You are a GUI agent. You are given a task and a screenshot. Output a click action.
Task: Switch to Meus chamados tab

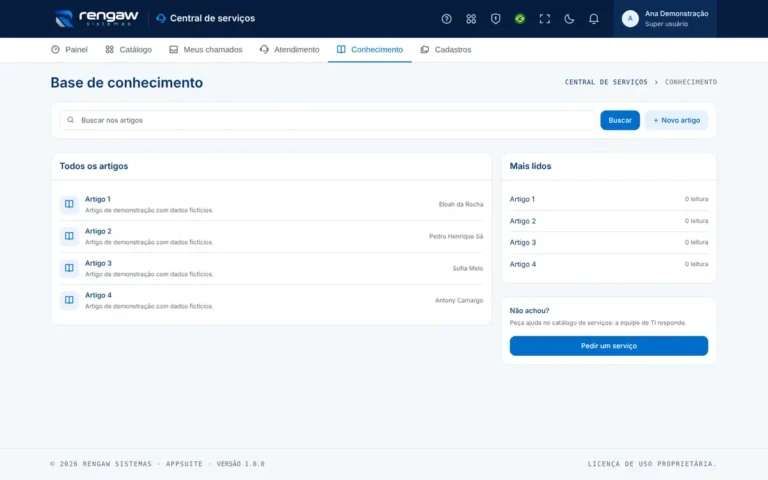point(206,49)
